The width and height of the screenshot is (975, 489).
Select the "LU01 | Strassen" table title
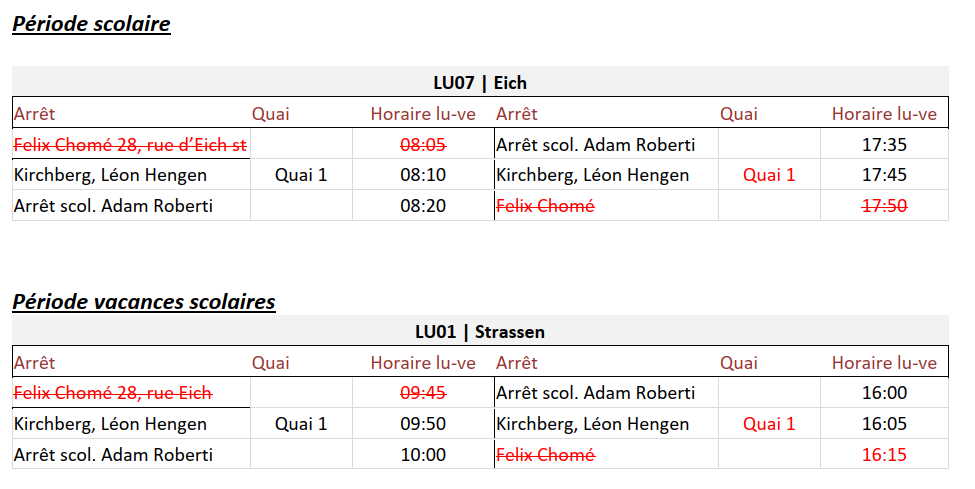click(480, 331)
